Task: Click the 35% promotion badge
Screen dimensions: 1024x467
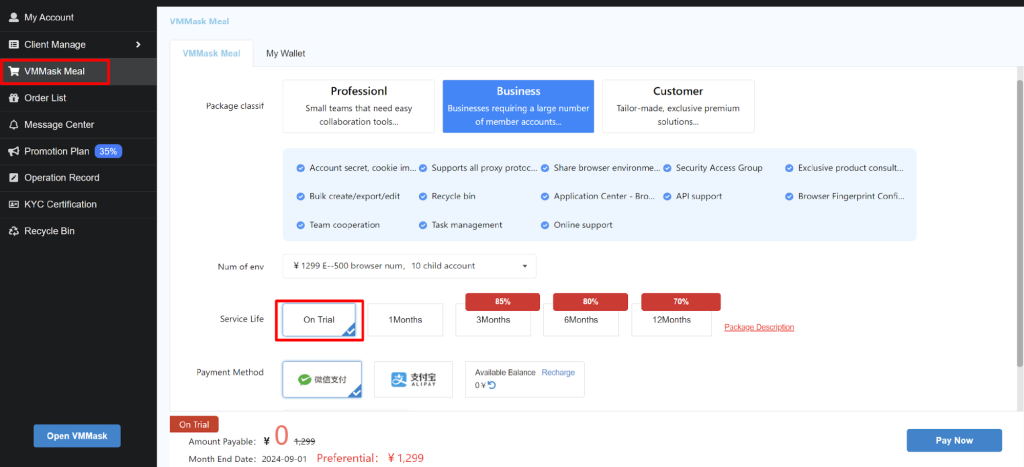Action: click(108, 152)
